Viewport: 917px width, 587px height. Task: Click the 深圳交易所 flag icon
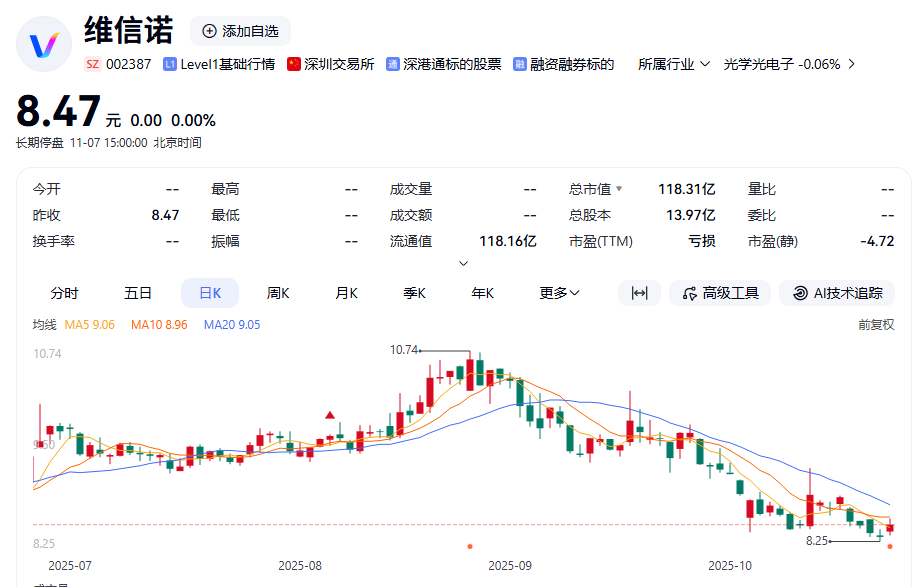(294, 64)
